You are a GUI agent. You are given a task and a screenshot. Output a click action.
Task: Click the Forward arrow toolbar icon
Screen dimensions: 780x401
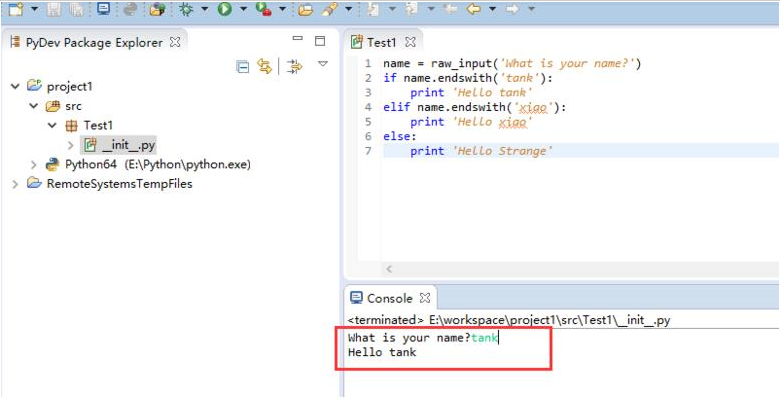512,9
